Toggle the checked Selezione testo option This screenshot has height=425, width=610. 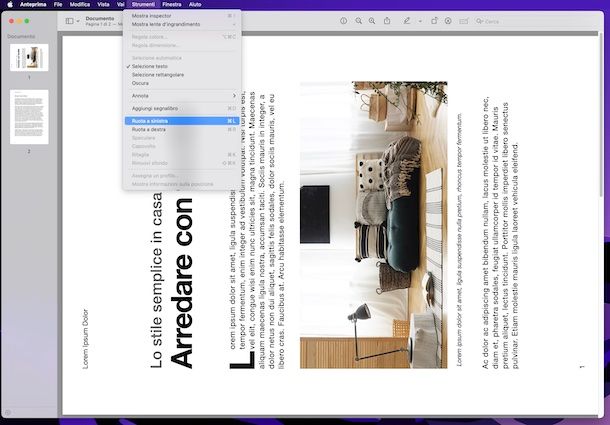point(182,66)
